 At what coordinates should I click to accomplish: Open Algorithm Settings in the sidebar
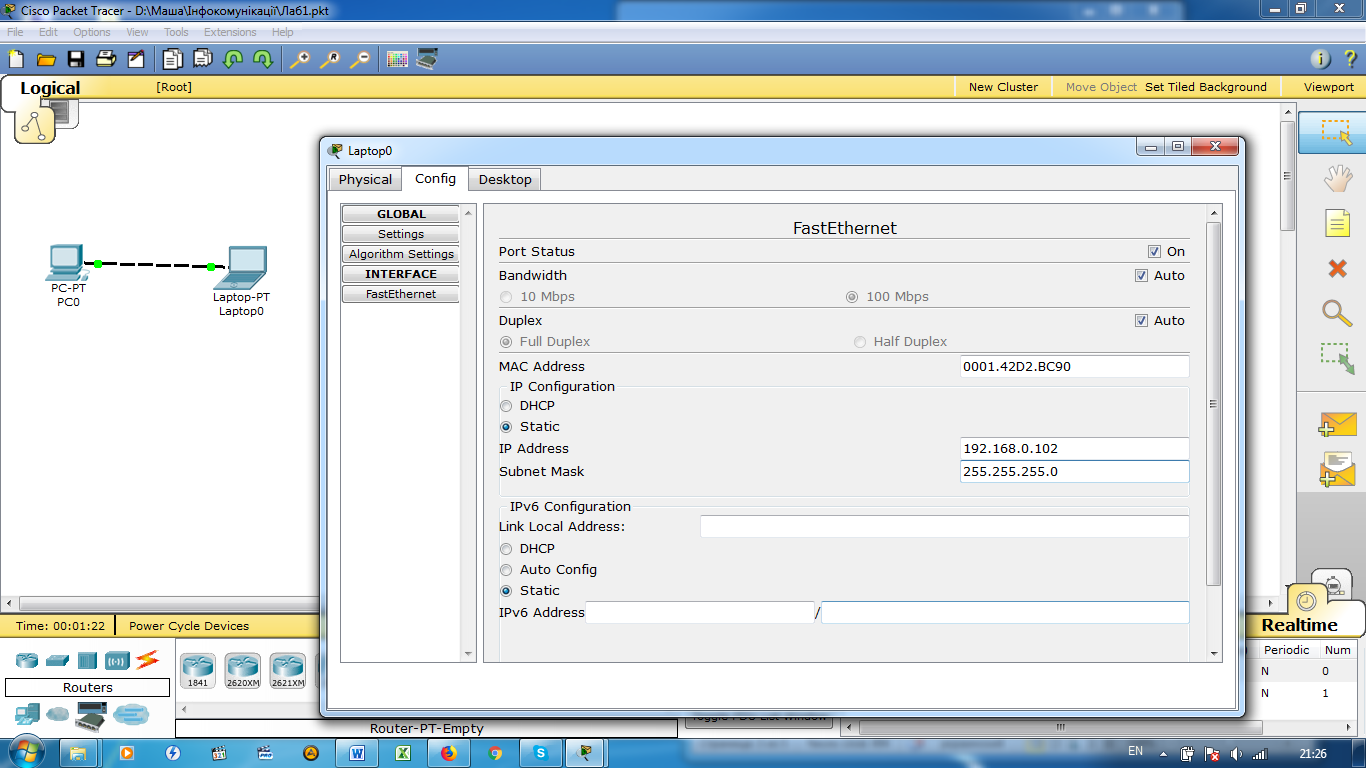point(401,254)
